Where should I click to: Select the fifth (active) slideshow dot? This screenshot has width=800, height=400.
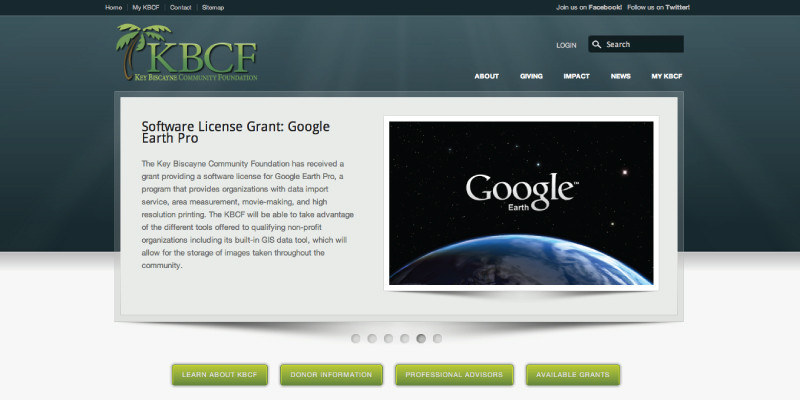[421, 338]
